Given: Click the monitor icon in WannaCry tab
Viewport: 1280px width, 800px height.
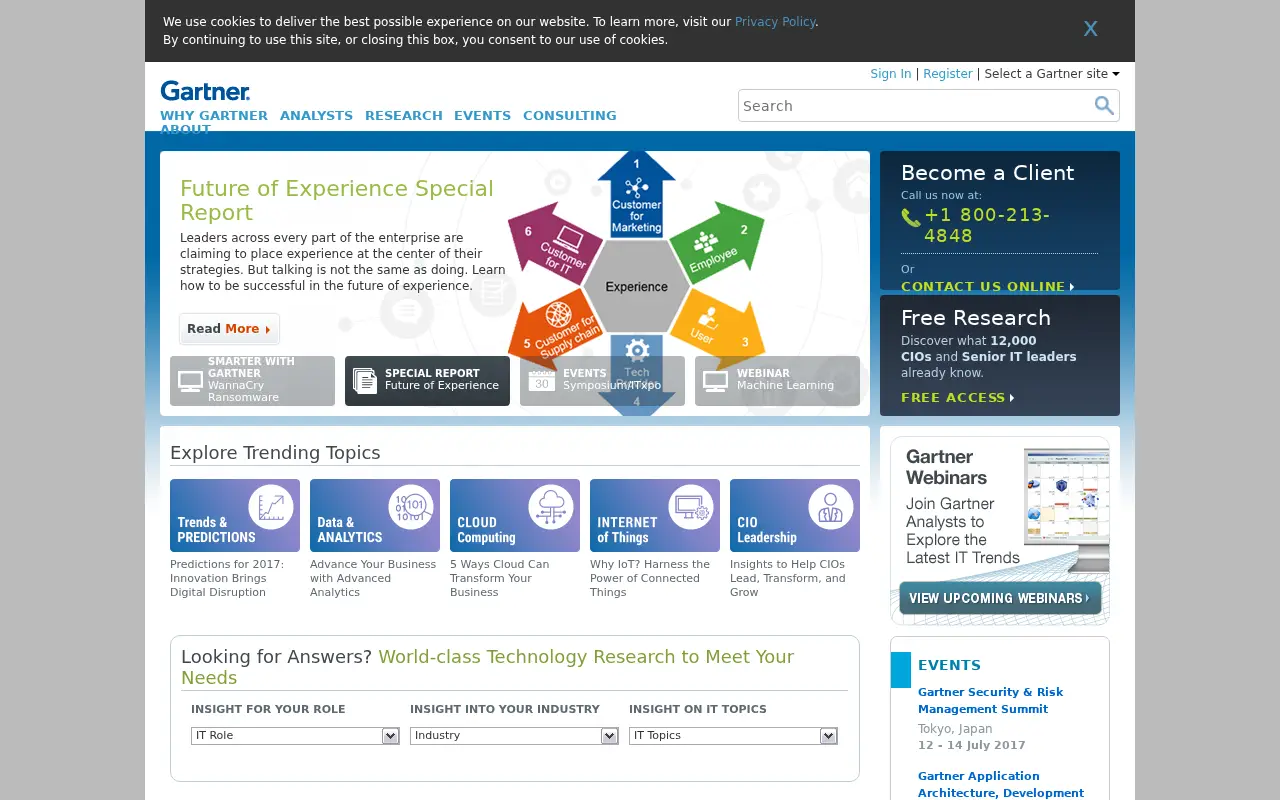Looking at the screenshot, I should pos(190,381).
